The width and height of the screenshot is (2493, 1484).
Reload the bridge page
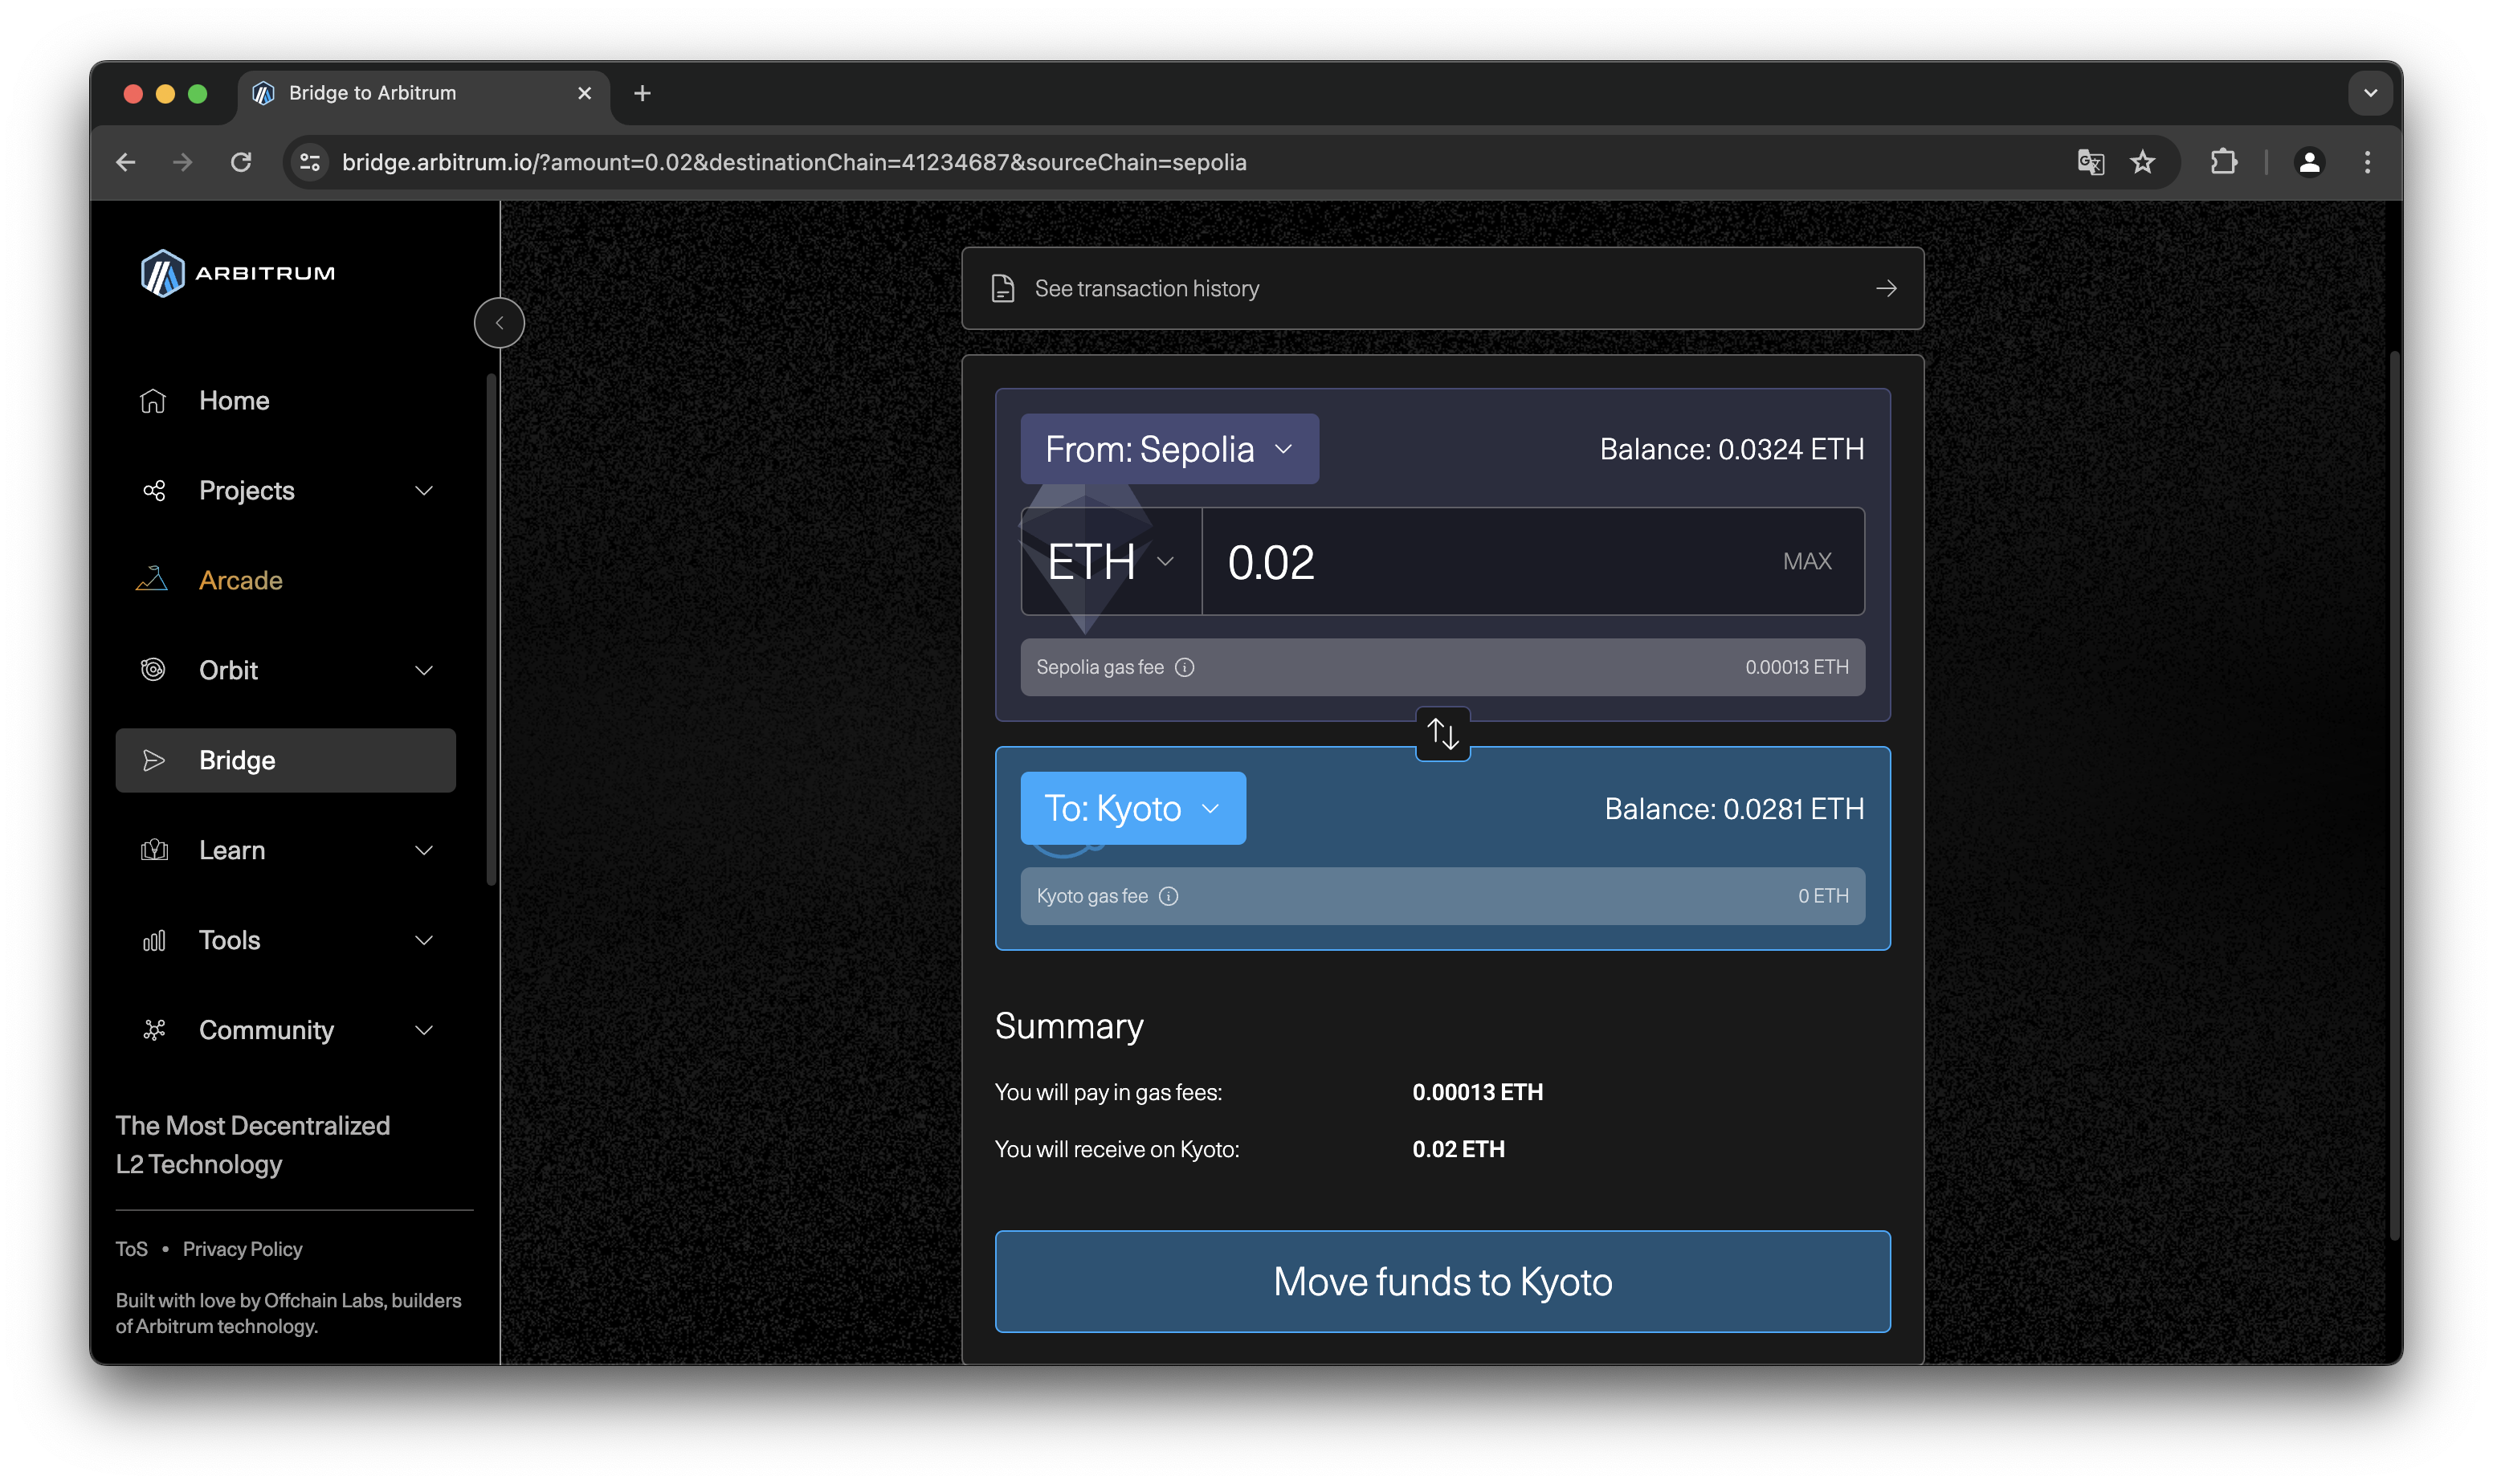pyautogui.click(x=240, y=162)
